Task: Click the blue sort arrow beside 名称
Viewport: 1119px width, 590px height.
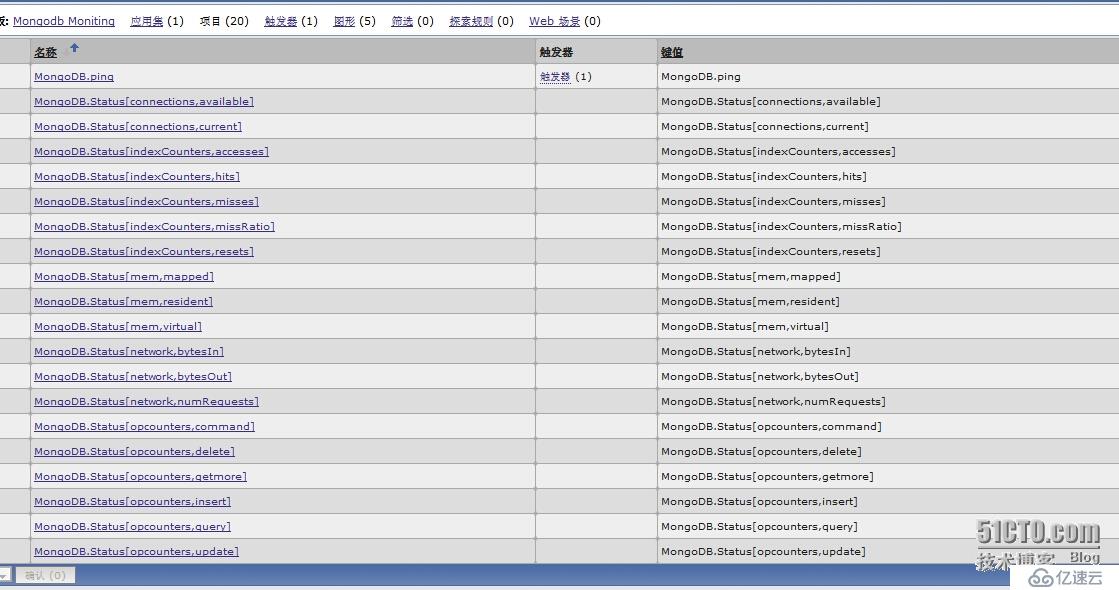Action: point(74,48)
